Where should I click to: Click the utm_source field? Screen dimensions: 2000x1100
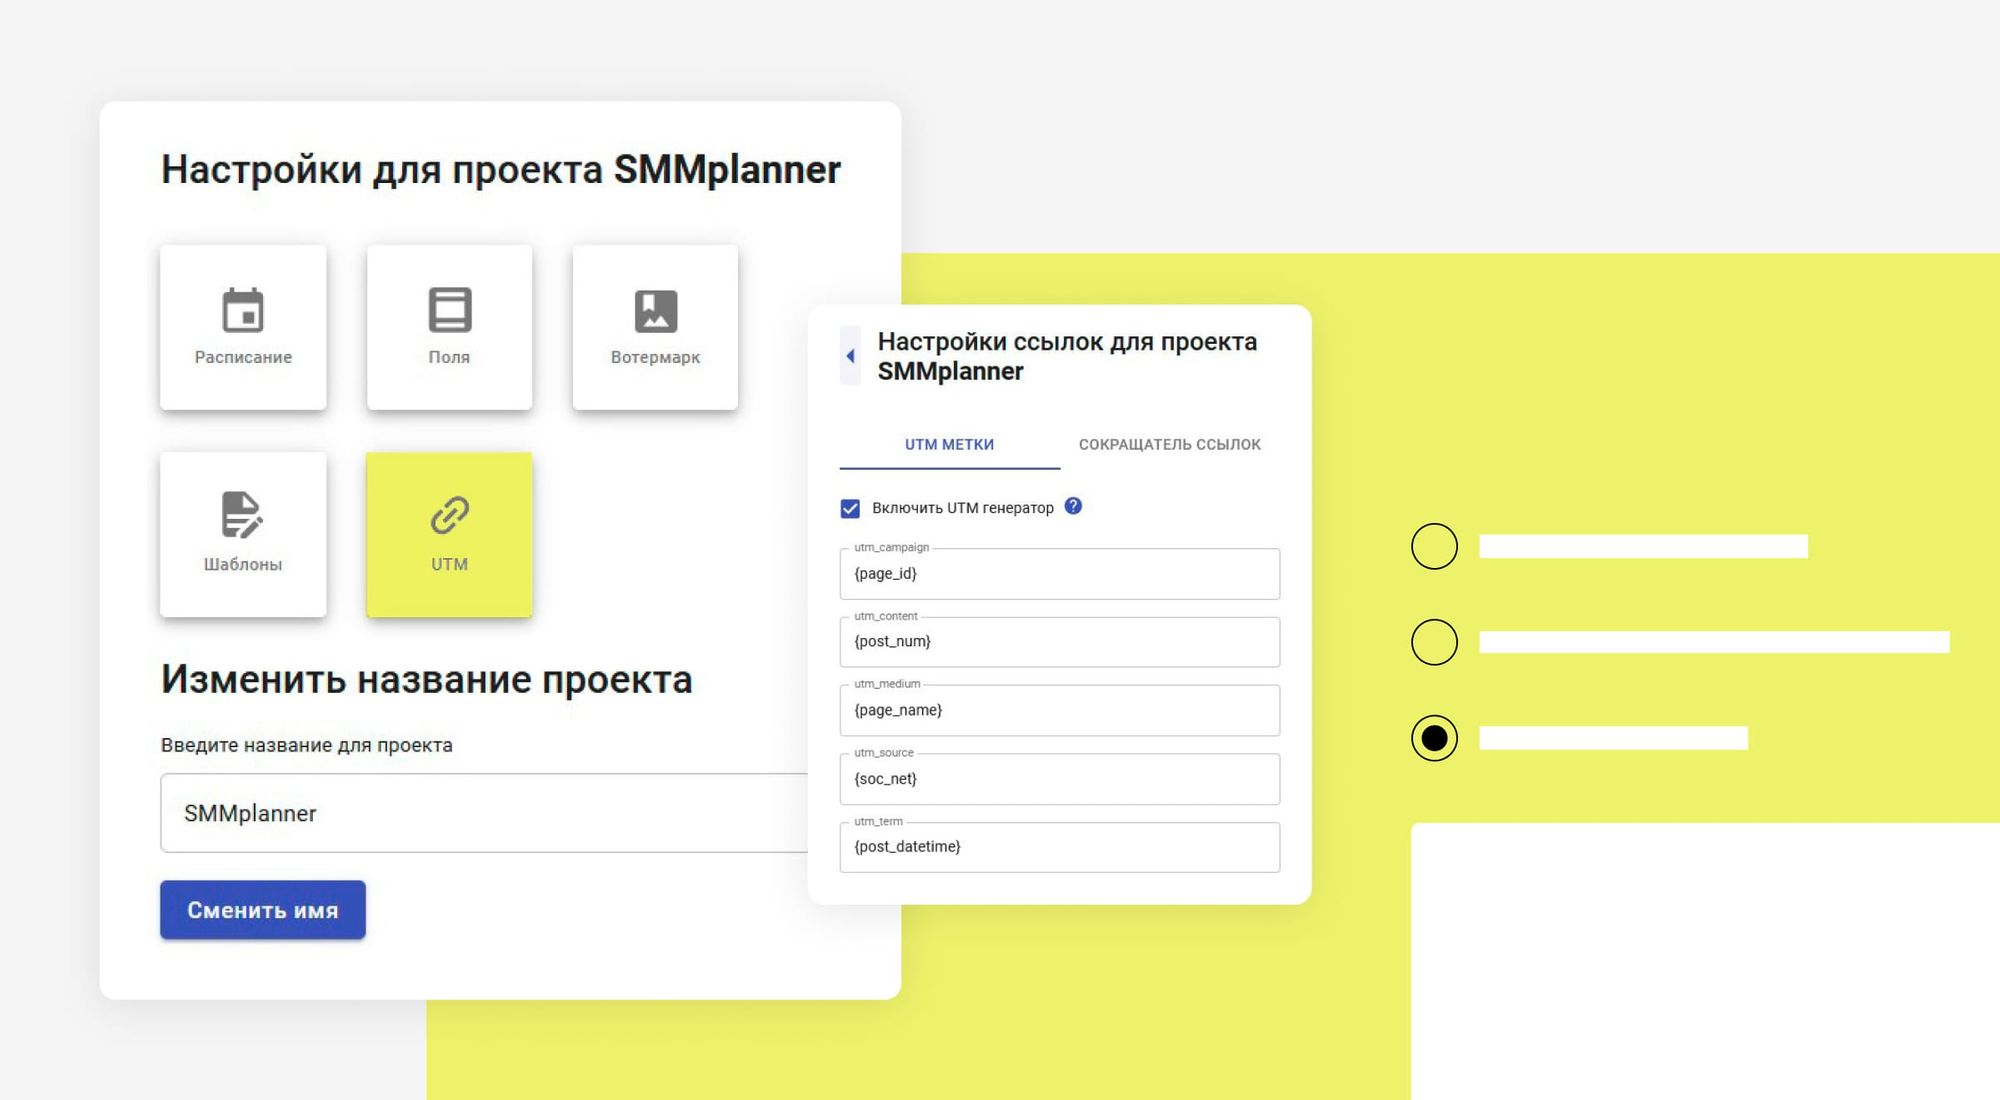pyautogui.click(x=1060, y=779)
